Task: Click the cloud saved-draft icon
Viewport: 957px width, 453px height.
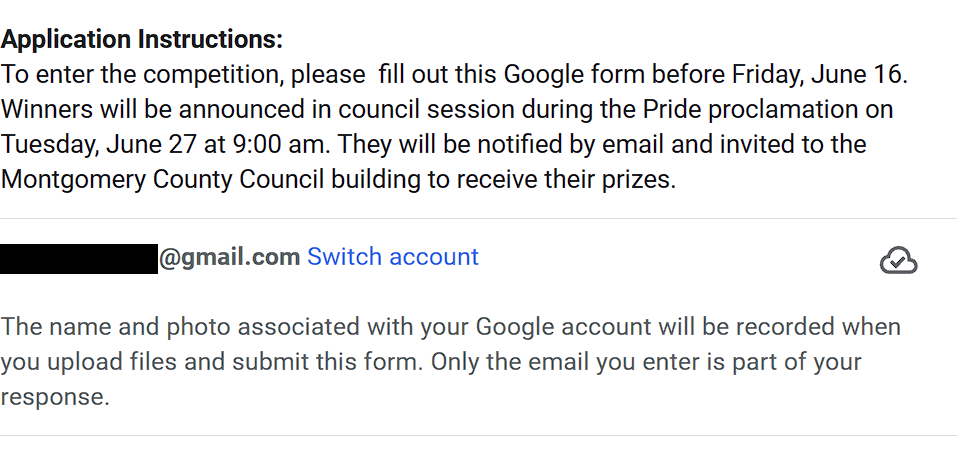Action: (898, 261)
